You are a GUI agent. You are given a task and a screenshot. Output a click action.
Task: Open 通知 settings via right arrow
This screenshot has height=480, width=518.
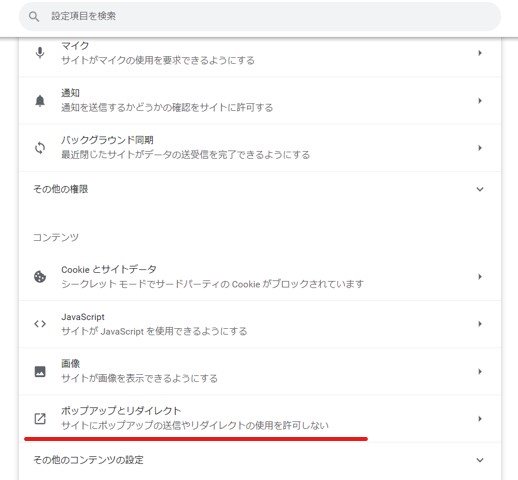point(480,100)
